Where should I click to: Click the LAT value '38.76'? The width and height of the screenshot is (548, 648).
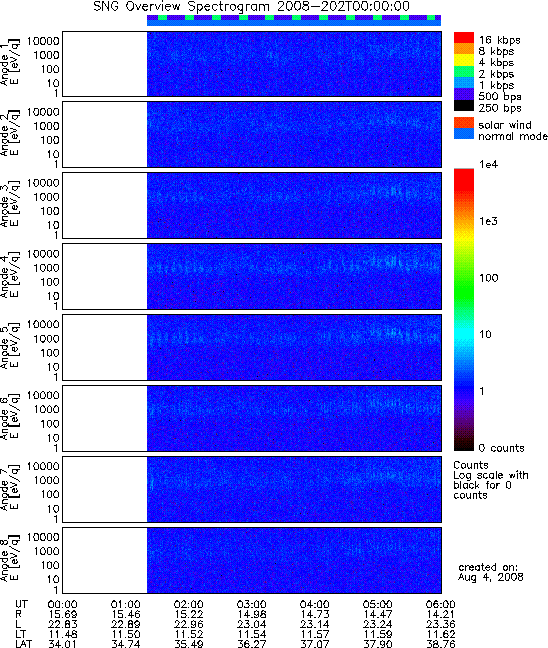441,644
